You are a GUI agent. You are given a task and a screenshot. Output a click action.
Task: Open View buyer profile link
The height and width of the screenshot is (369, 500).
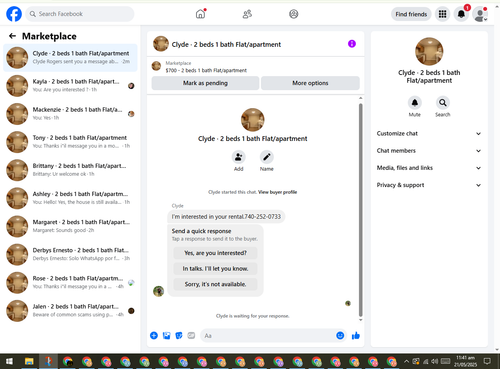[x=277, y=192]
